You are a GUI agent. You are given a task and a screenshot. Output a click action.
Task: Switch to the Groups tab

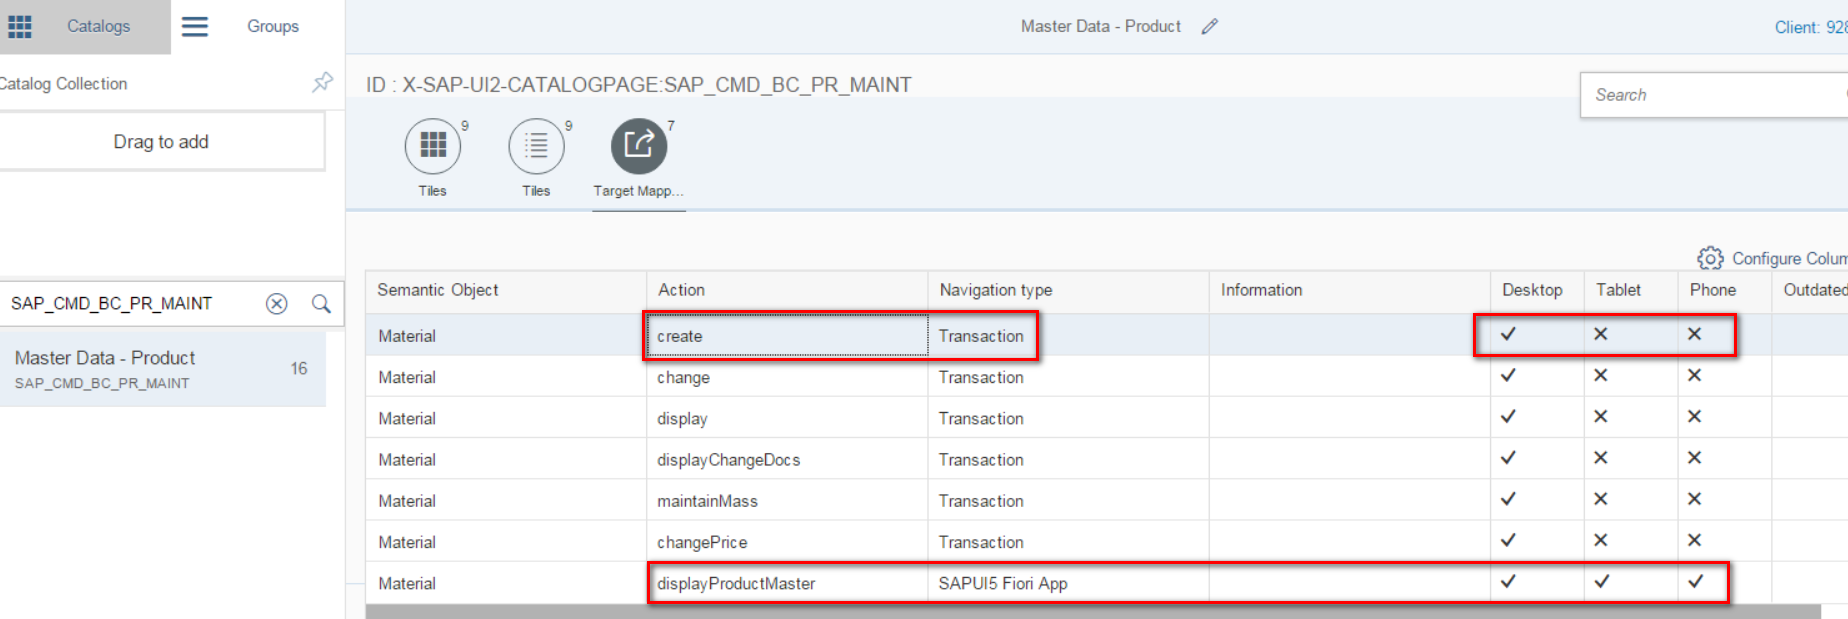point(273,26)
